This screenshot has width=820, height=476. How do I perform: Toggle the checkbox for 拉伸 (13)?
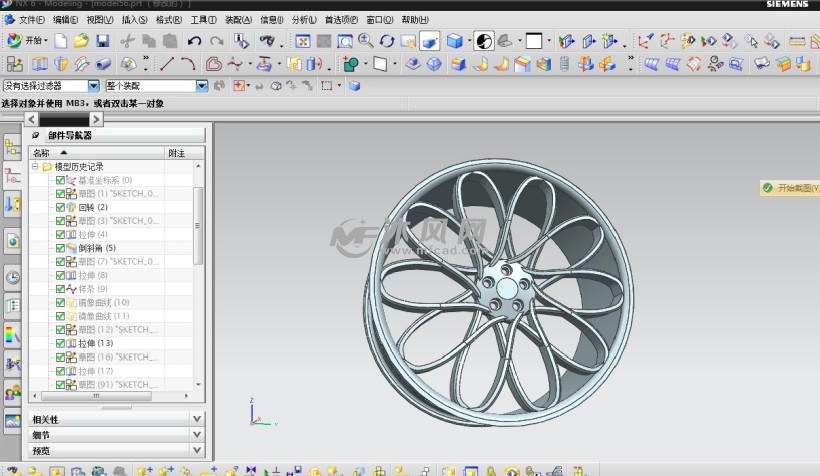60,343
